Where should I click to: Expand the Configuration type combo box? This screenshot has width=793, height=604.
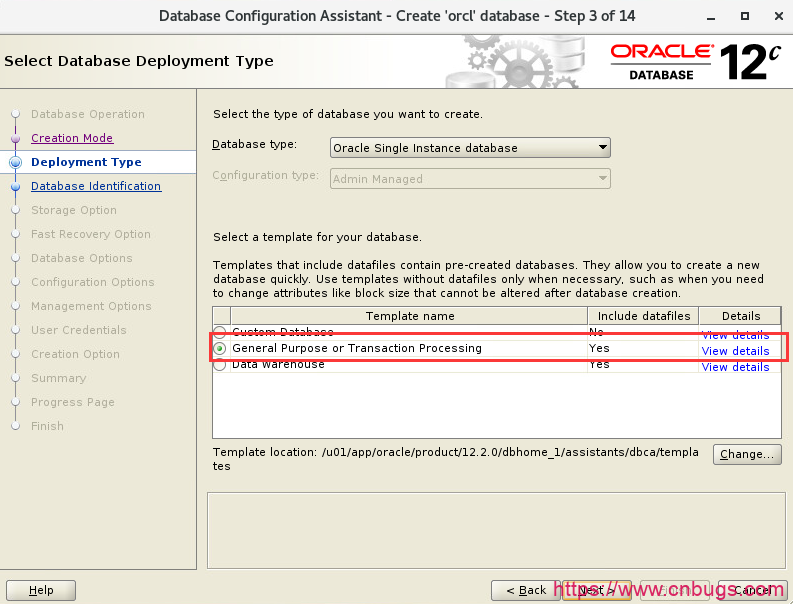(x=470, y=179)
